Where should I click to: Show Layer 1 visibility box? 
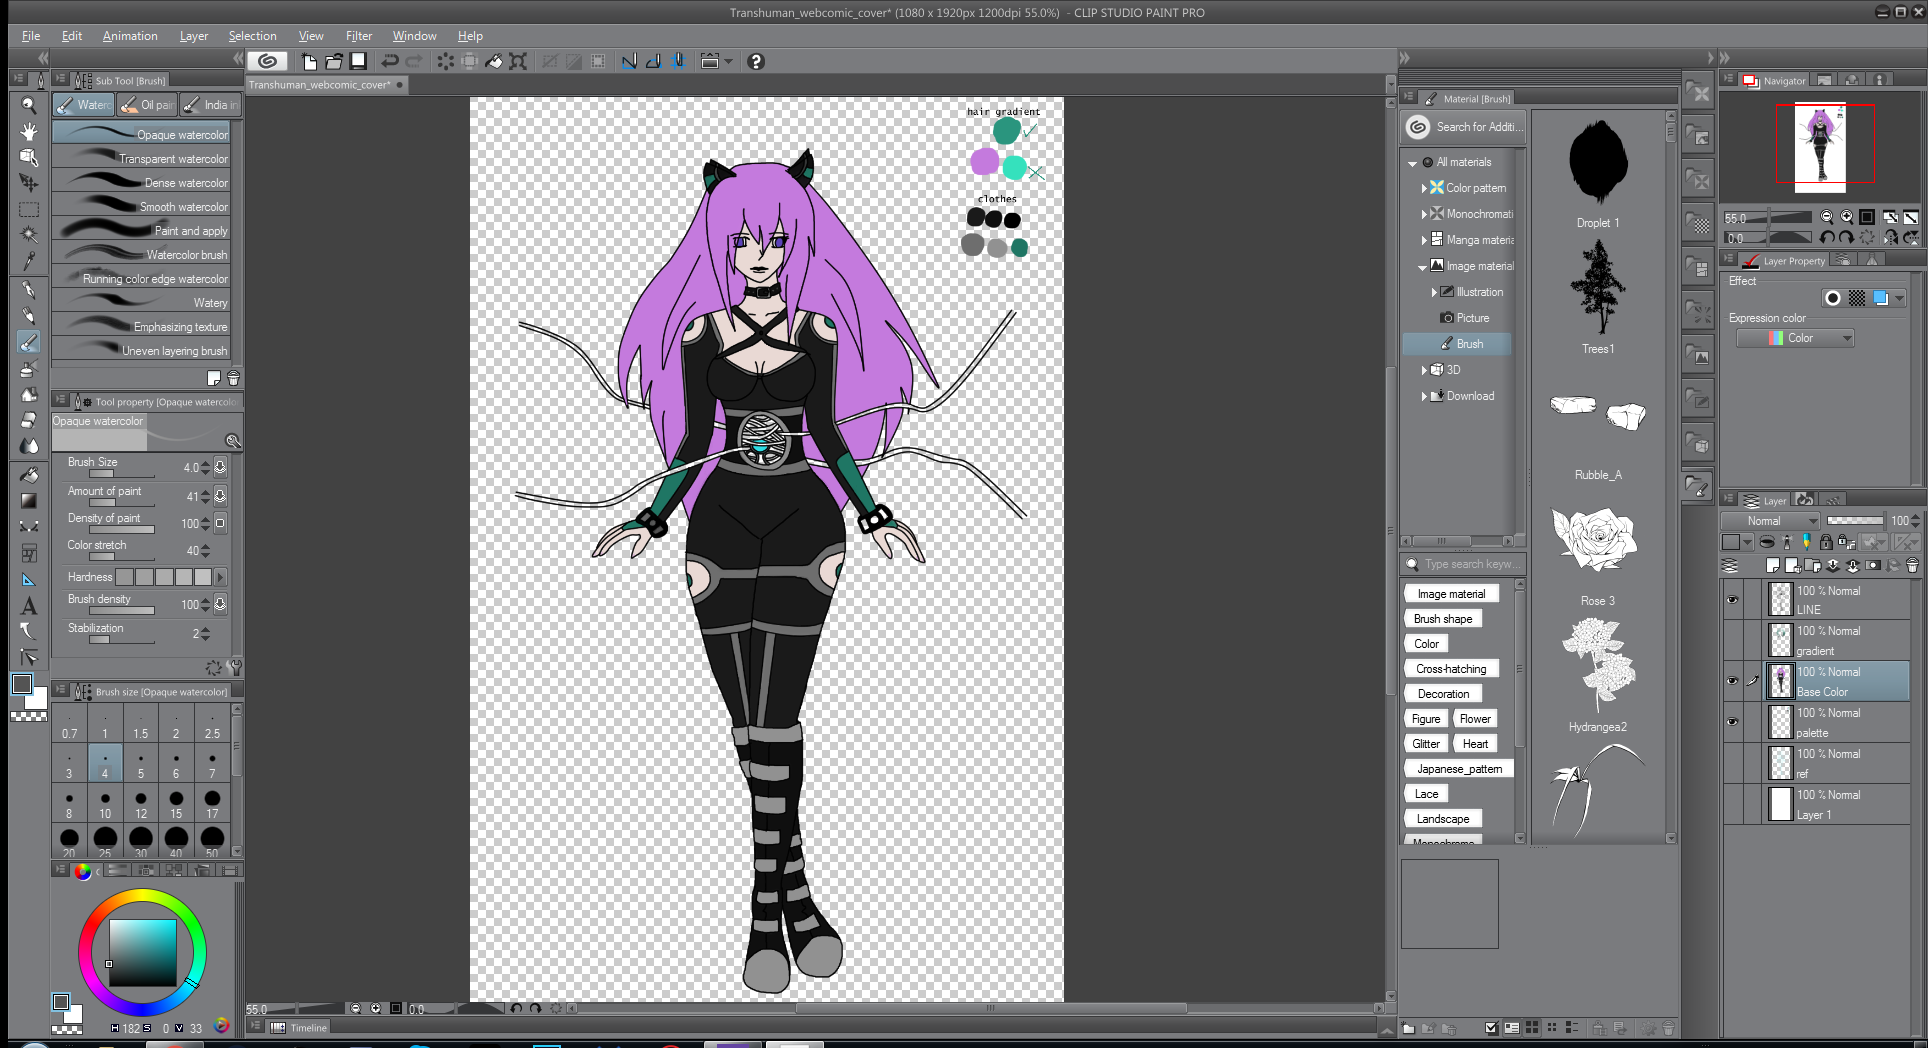(1732, 804)
